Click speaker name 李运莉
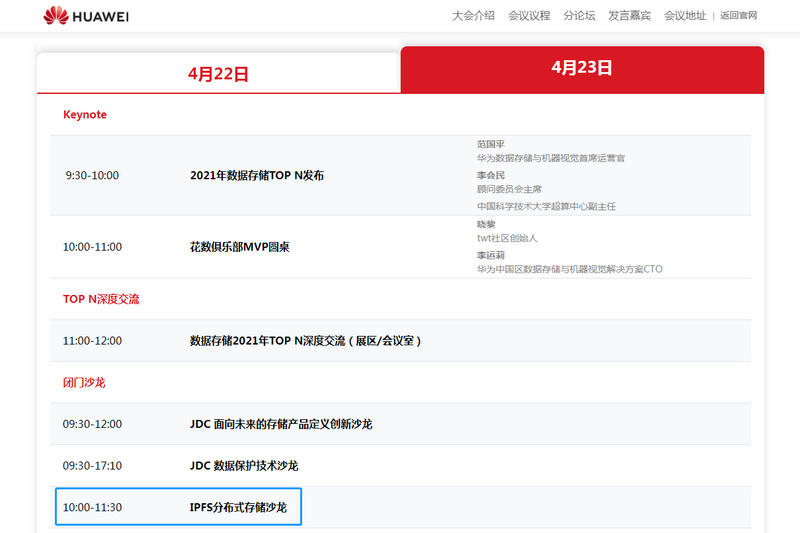Screen dimensions: 800x533 [x=491, y=255]
